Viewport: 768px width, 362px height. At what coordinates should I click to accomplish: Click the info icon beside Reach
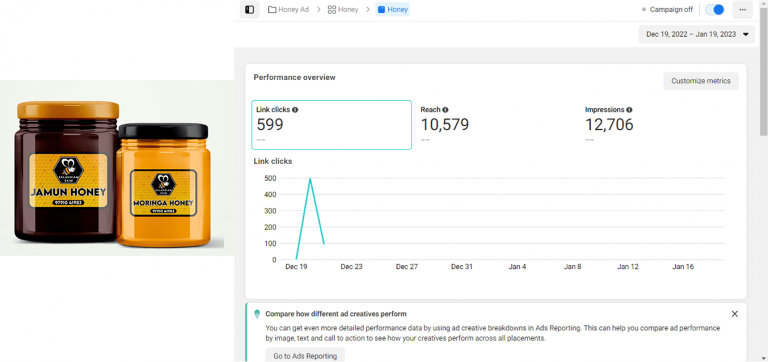pyautogui.click(x=445, y=110)
